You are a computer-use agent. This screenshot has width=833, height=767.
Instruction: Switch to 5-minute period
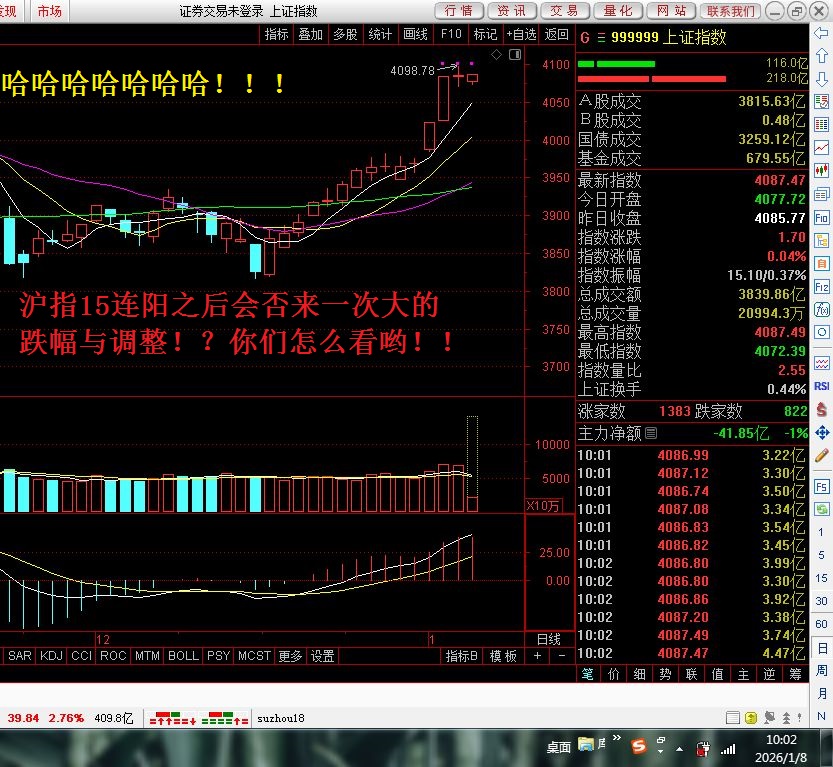pyautogui.click(x=821, y=555)
